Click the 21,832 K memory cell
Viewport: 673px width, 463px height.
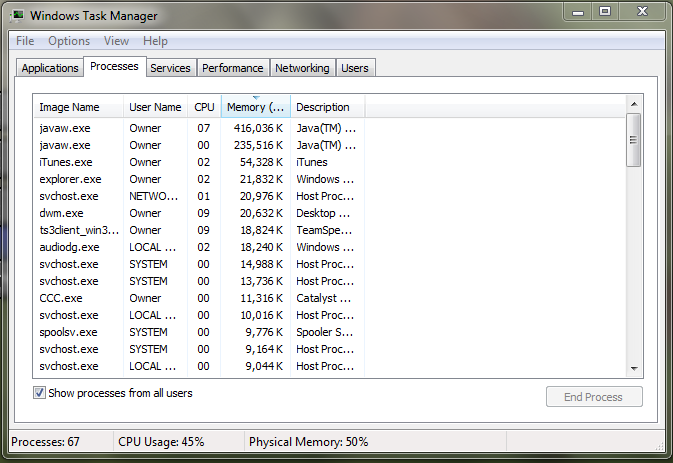(x=261, y=179)
